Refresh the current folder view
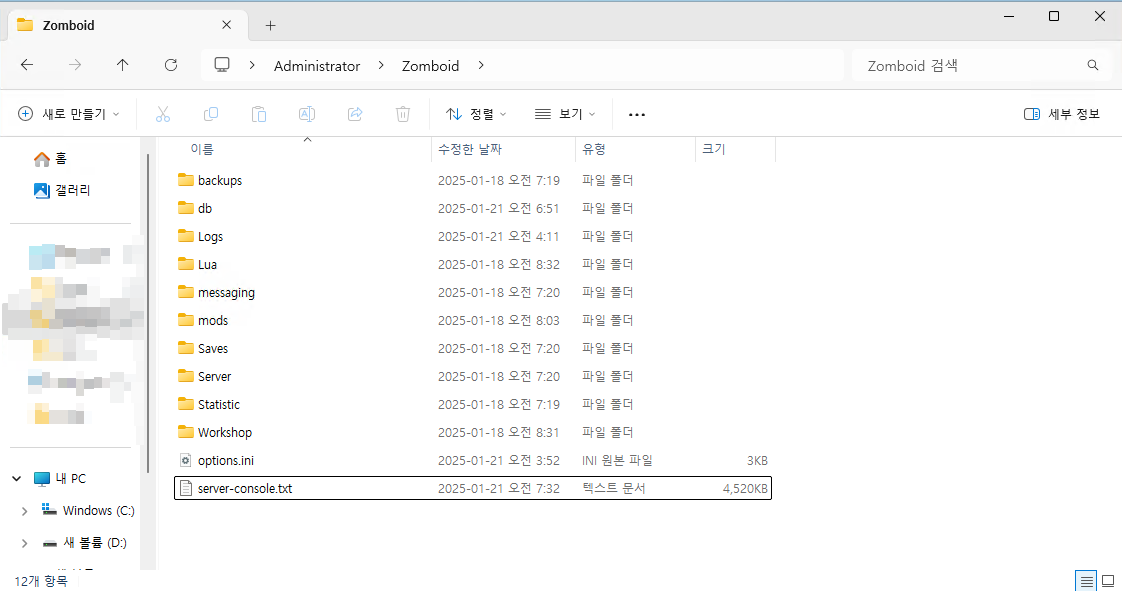 coord(171,65)
